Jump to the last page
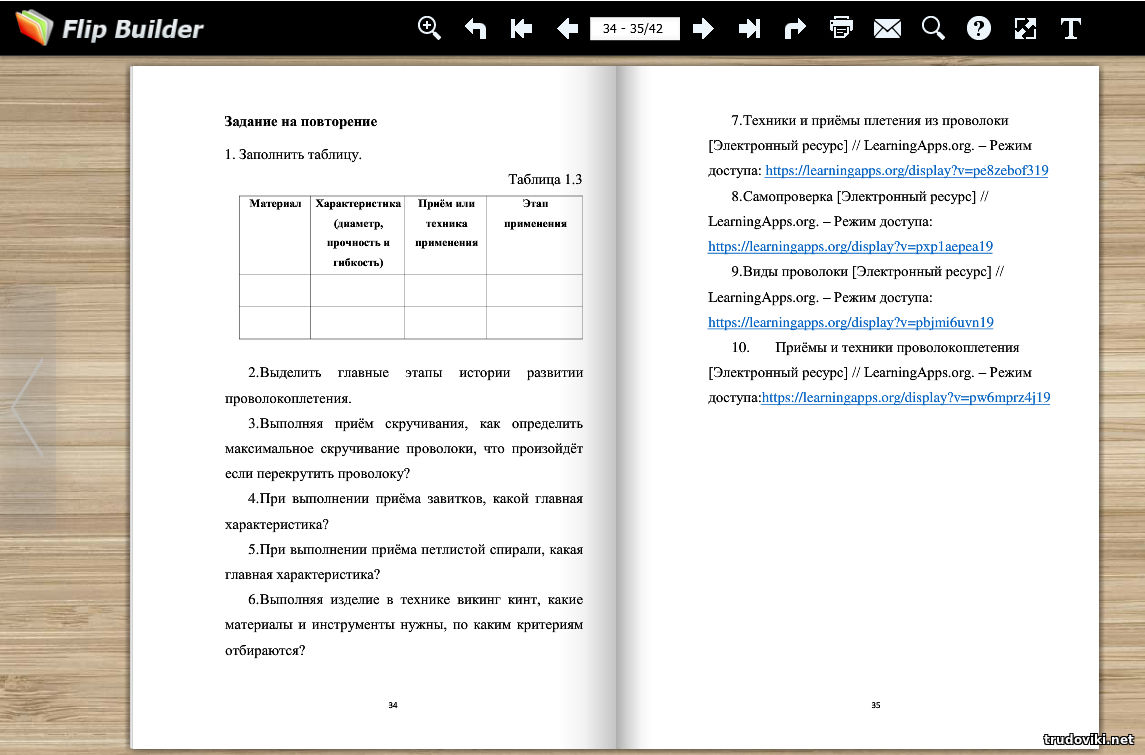This screenshot has height=755, width=1145. pos(749,28)
